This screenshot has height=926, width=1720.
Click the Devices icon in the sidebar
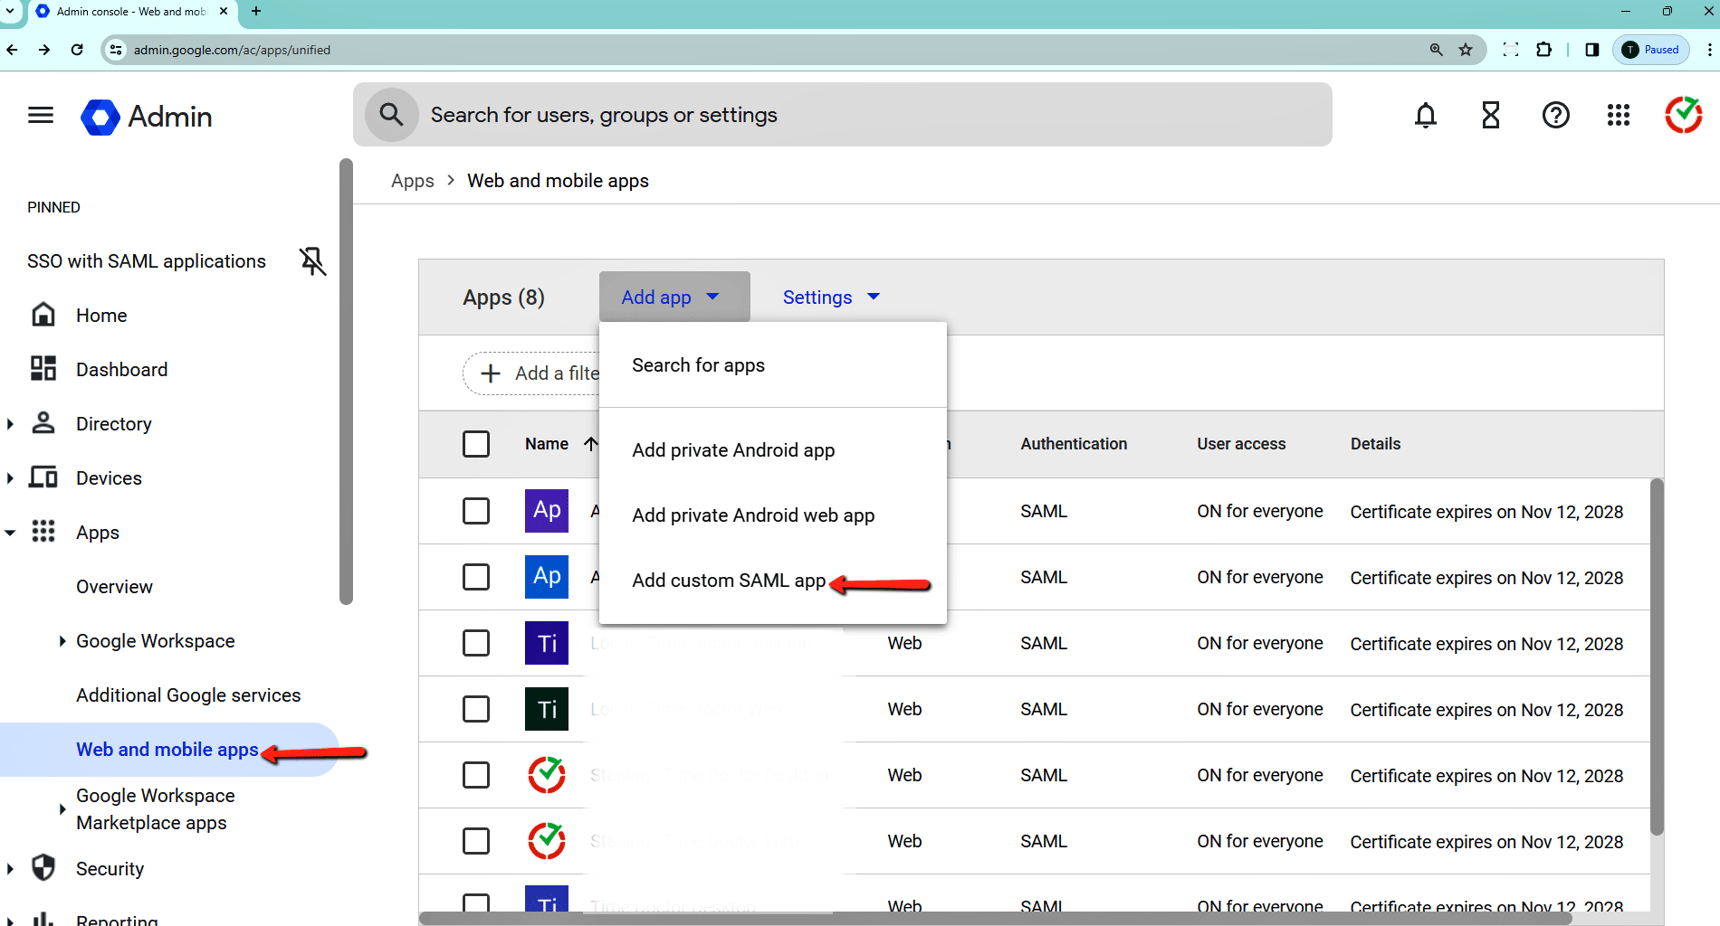[42, 477]
